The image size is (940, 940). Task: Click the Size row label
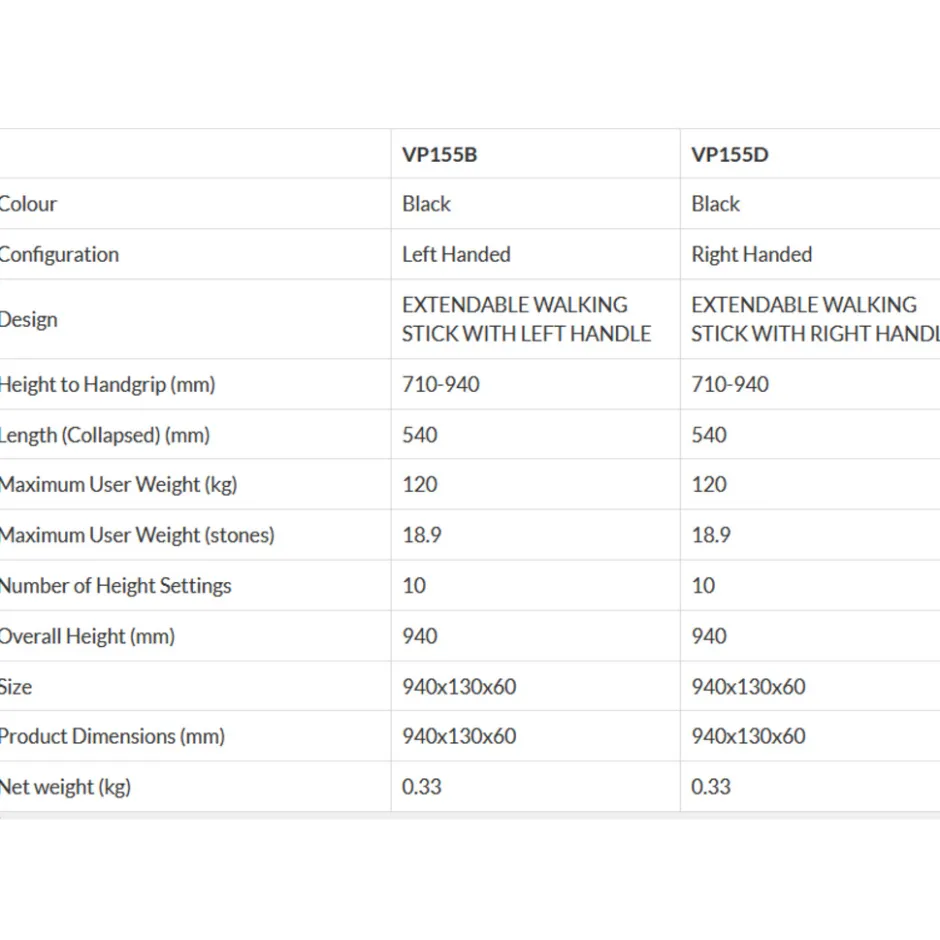coord(16,686)
